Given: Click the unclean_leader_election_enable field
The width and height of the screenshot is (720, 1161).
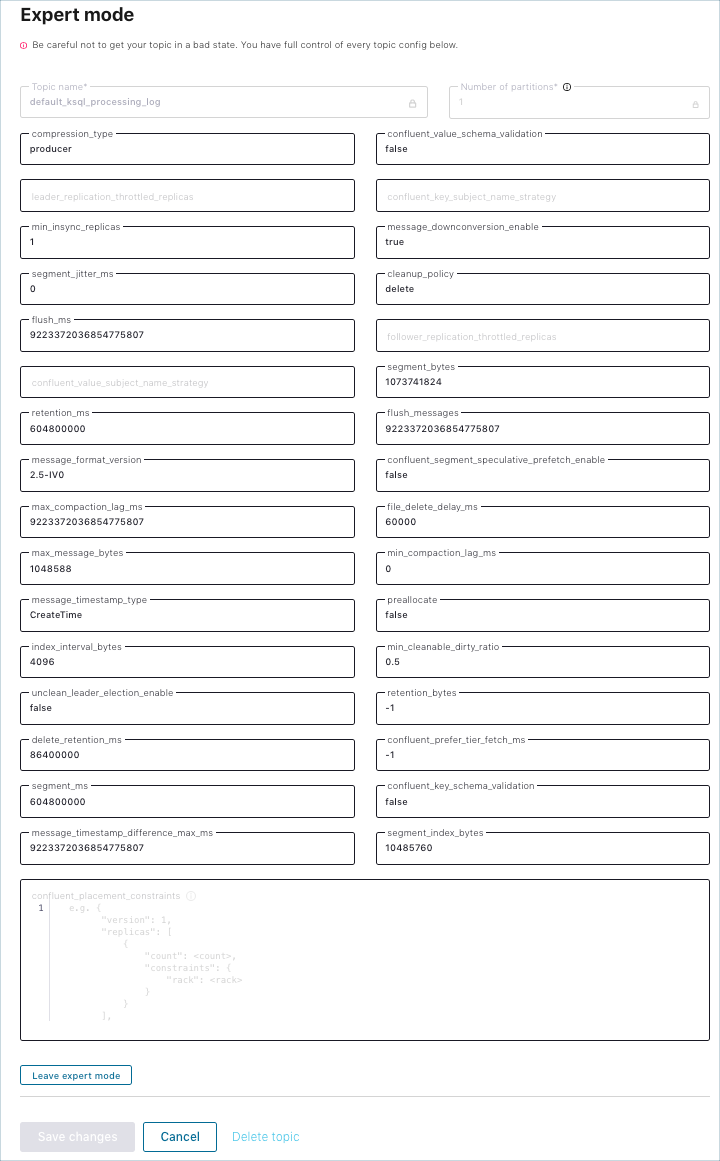Looking at the screenshot, I should pyautogui.click(x=187, y=708).
